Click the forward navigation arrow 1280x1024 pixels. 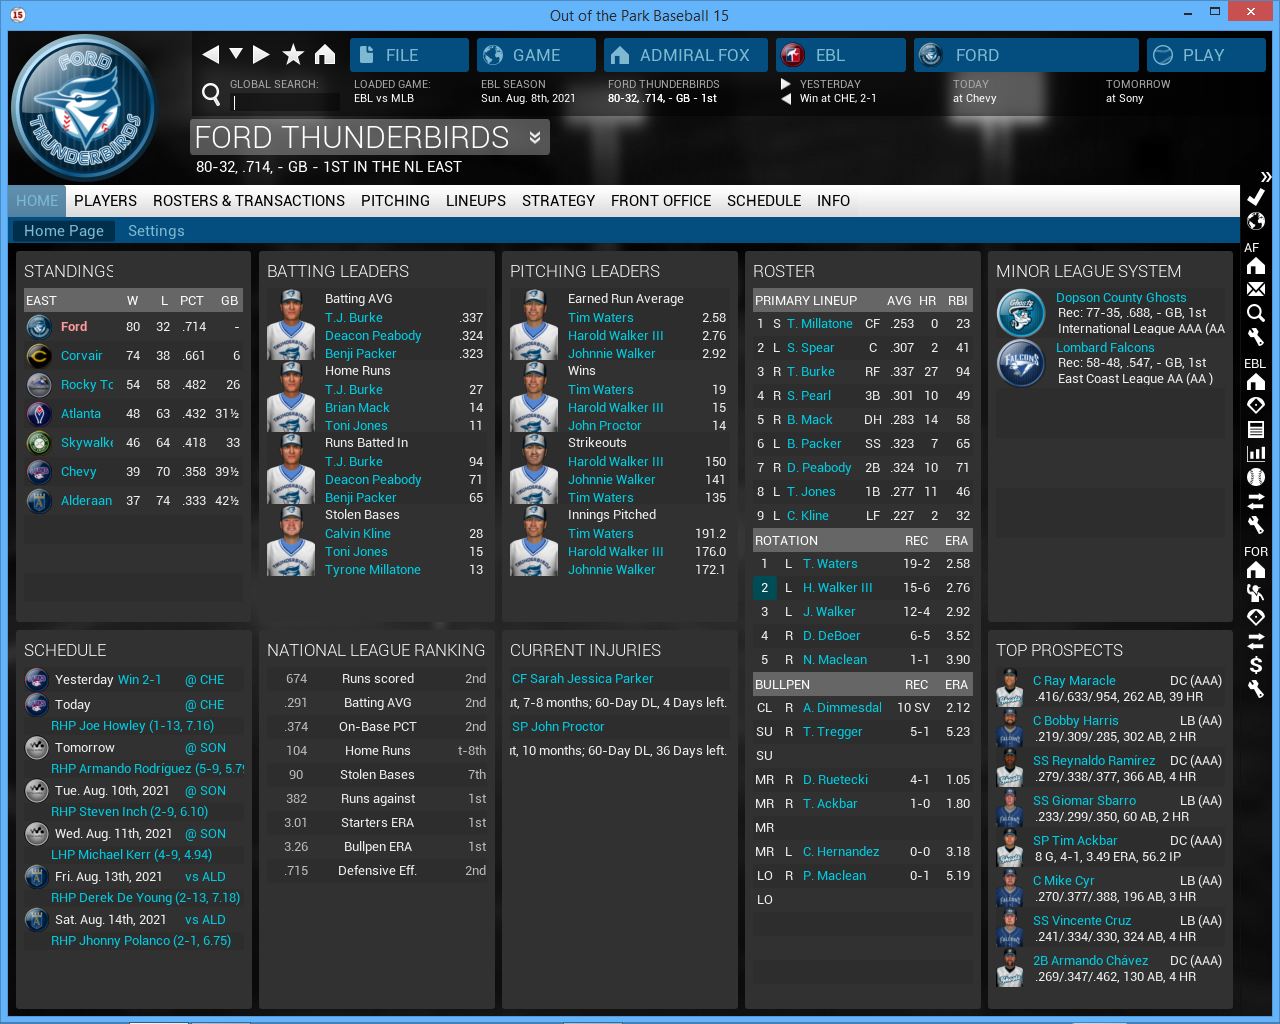pyautogui.click(x=261, y=54)
